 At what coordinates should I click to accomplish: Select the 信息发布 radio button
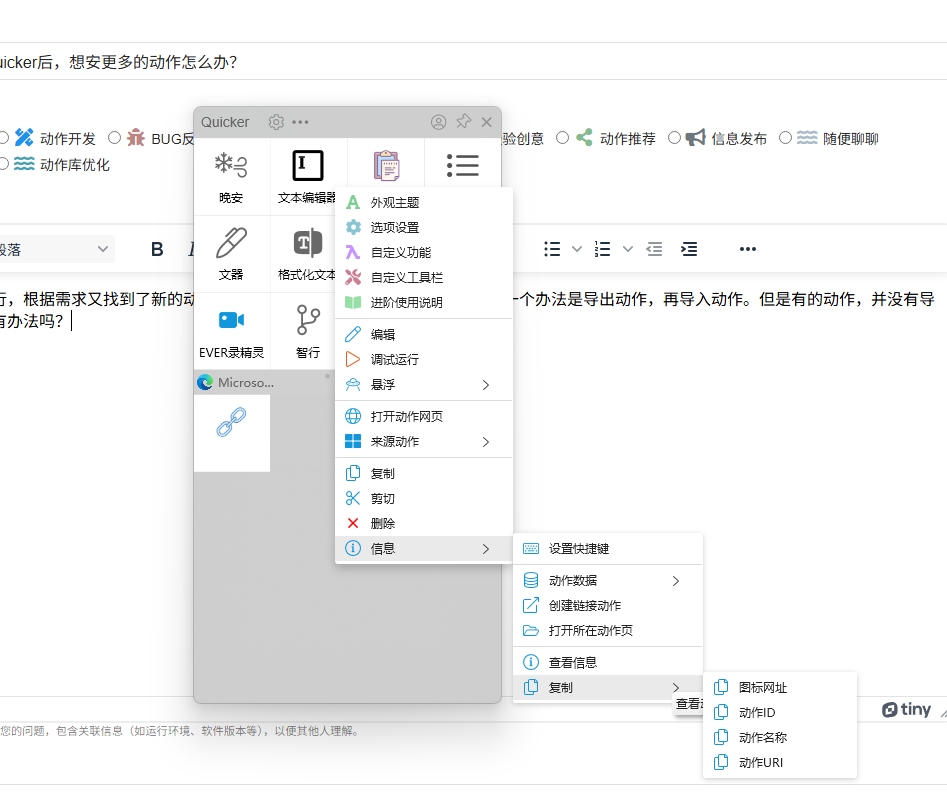[674, 138]
